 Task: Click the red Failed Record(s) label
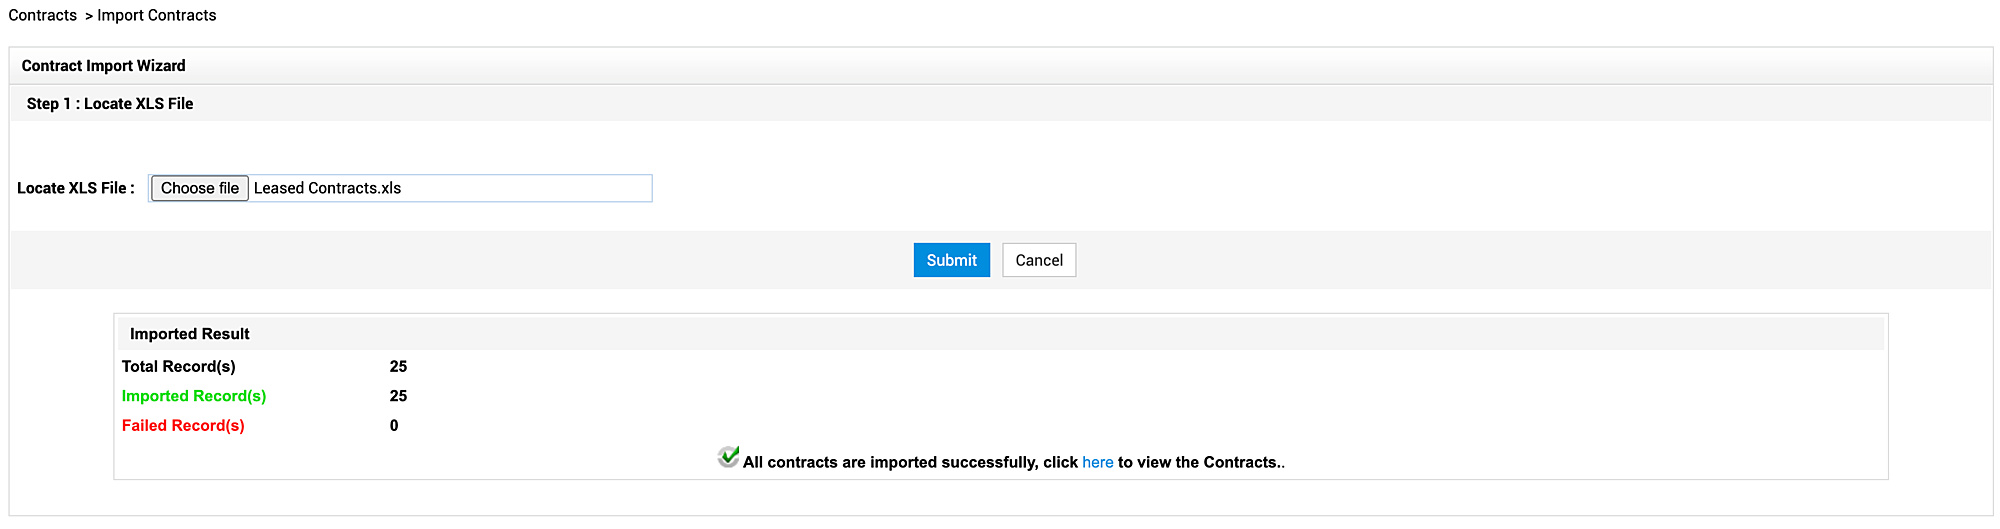click(183, 425)
